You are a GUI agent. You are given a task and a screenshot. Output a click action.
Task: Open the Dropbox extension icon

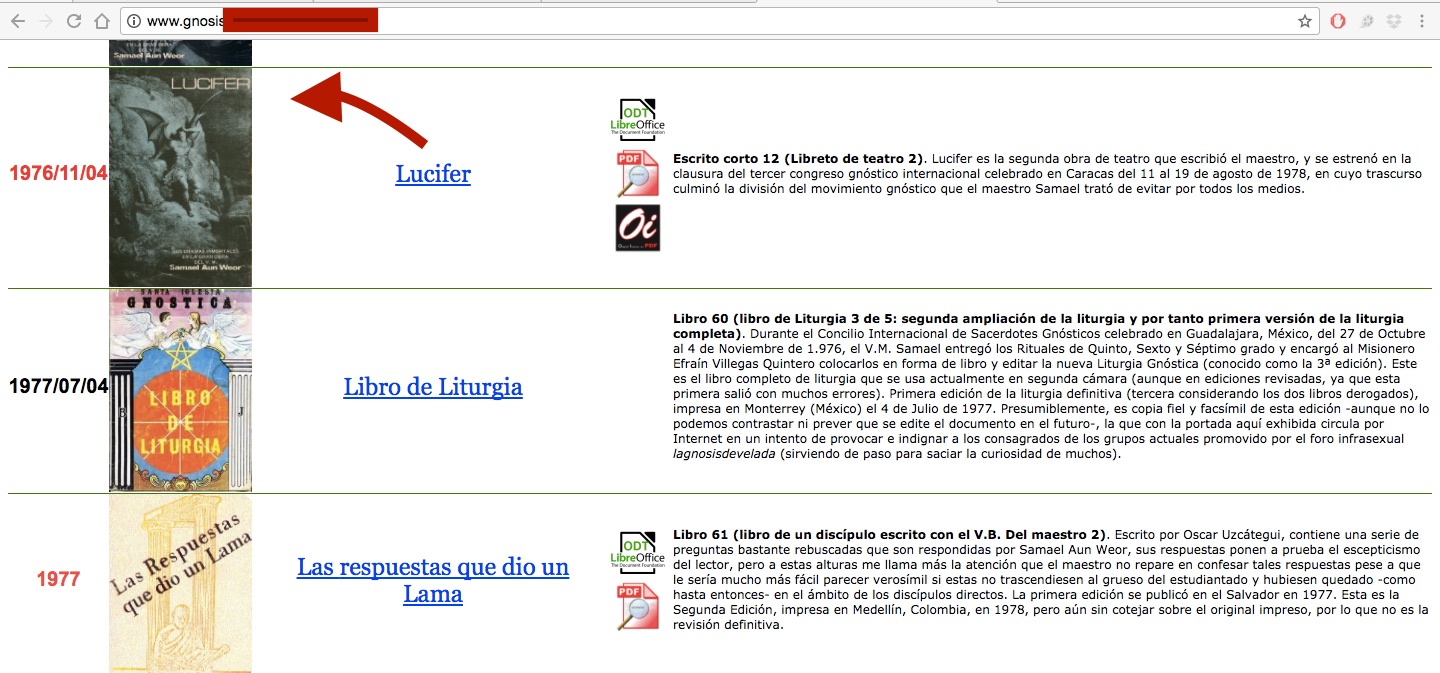click(1393, 21)
